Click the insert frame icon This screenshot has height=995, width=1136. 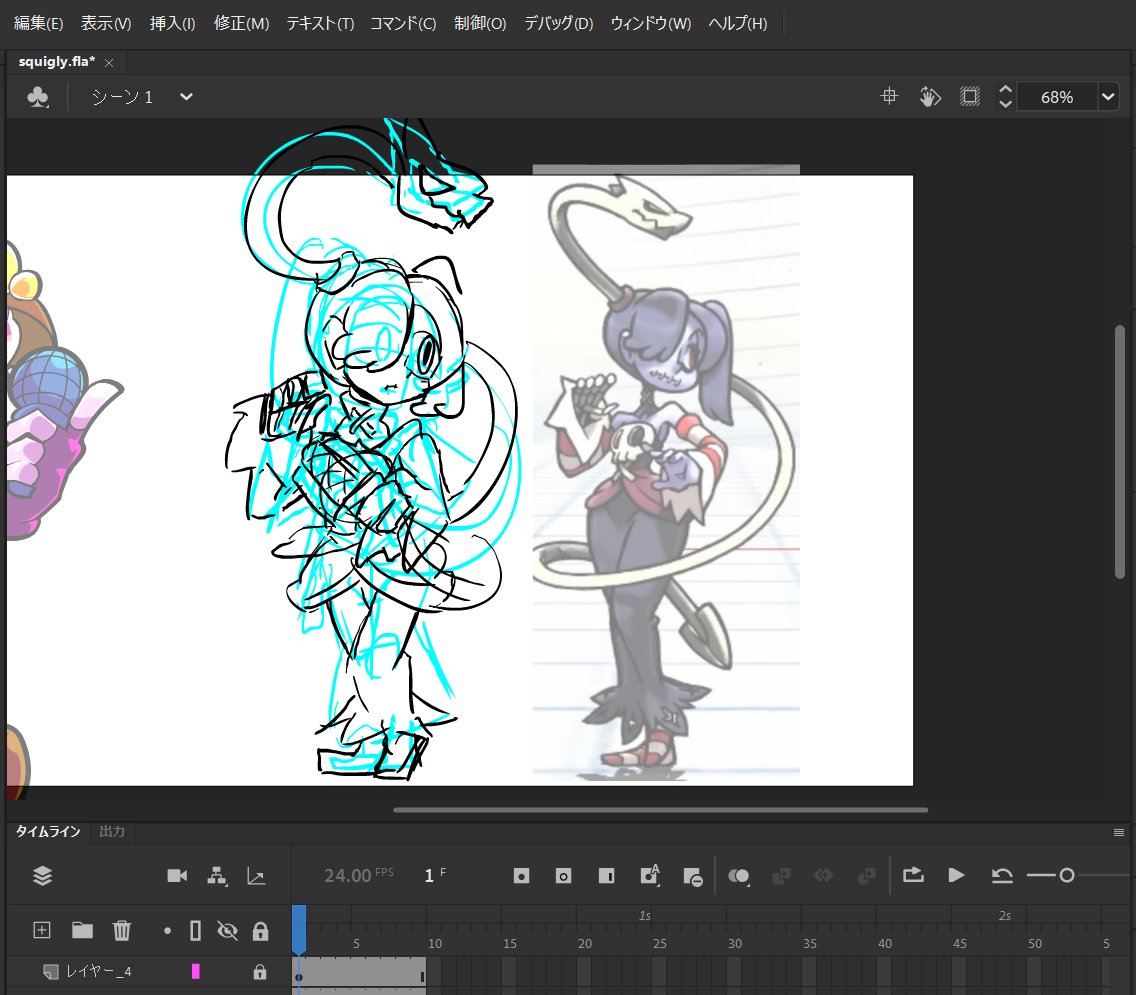point(606,876)
